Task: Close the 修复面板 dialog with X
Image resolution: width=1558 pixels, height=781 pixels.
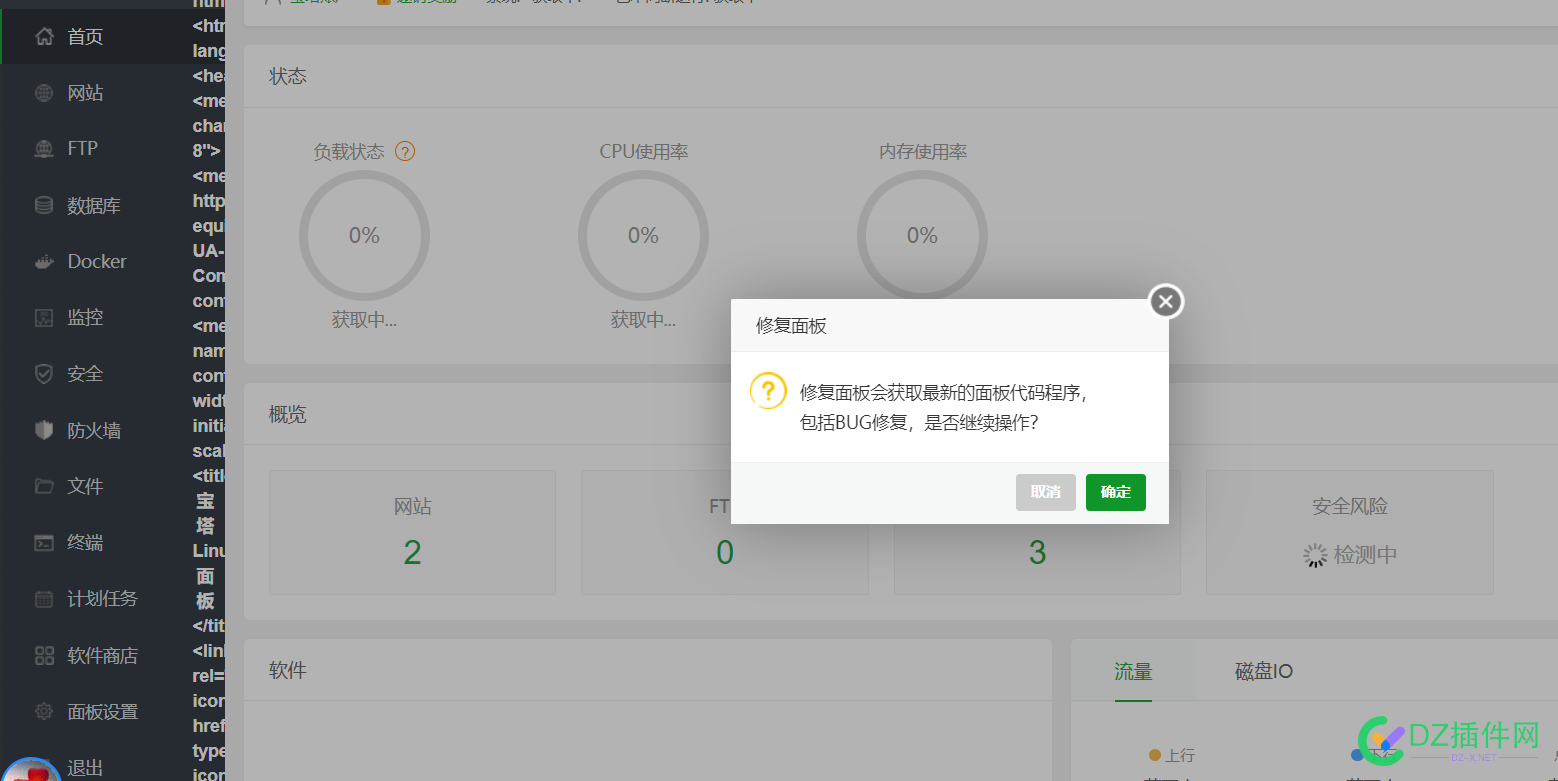Action: pos(1166,301)
